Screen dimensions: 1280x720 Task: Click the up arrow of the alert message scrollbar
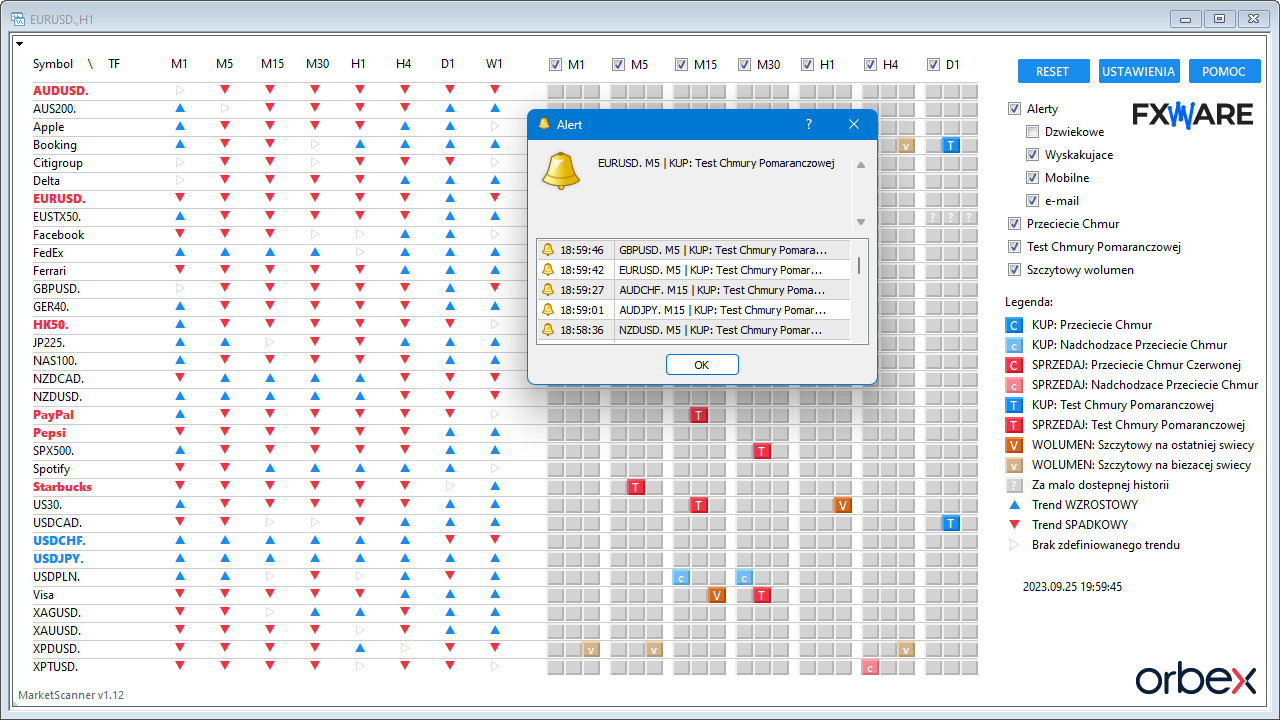(x=860, y=164)
